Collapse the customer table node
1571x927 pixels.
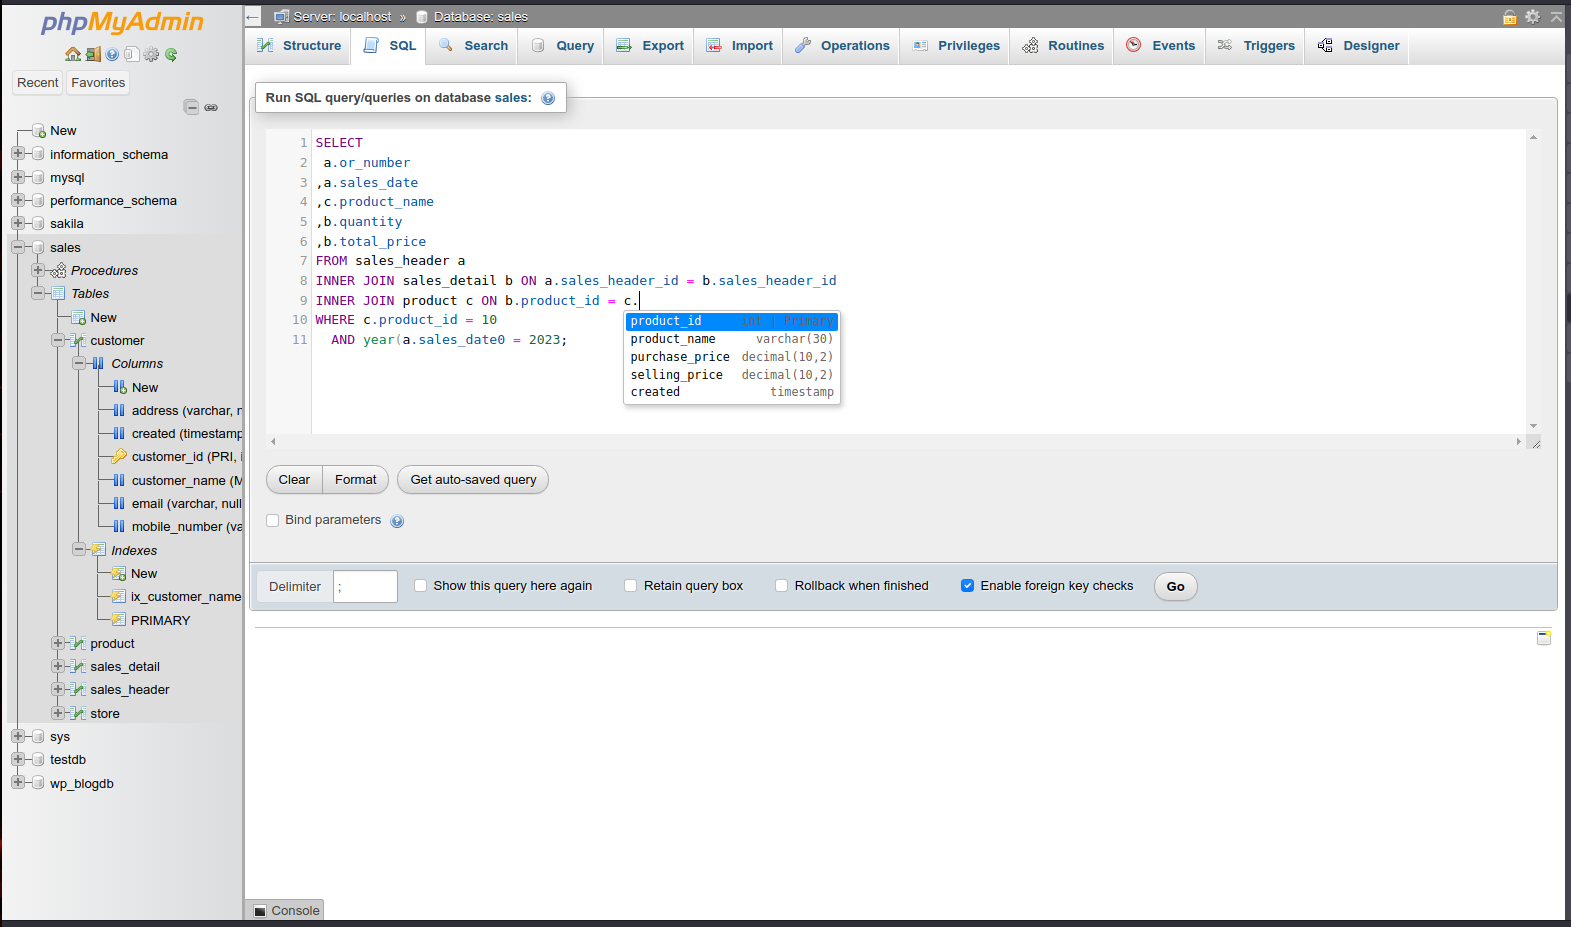coord(58,340)
